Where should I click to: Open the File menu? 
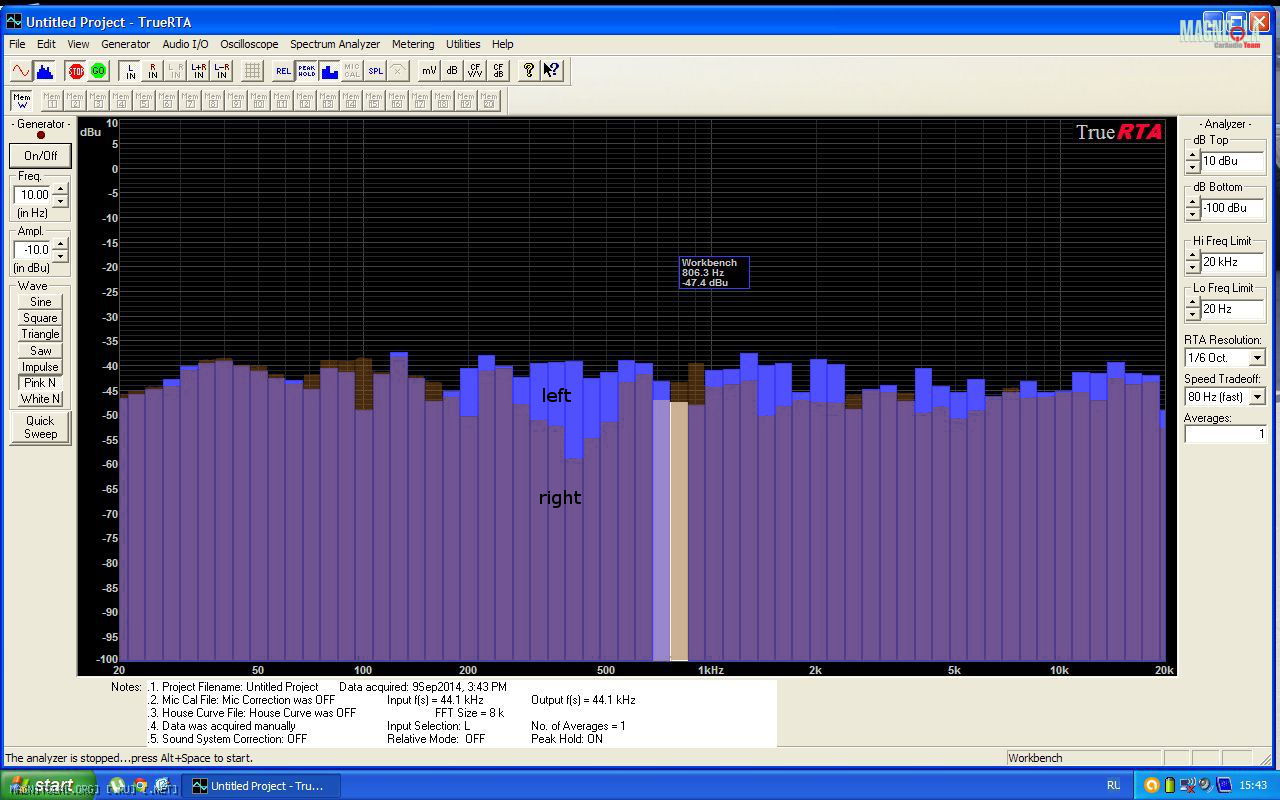click(x=17, y=44)
